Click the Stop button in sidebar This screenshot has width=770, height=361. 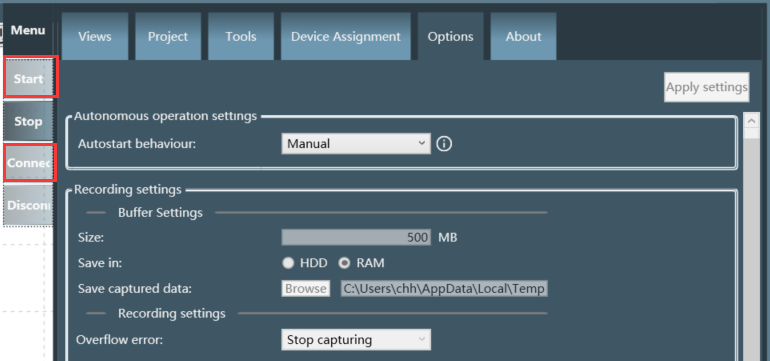coord(28,121)
